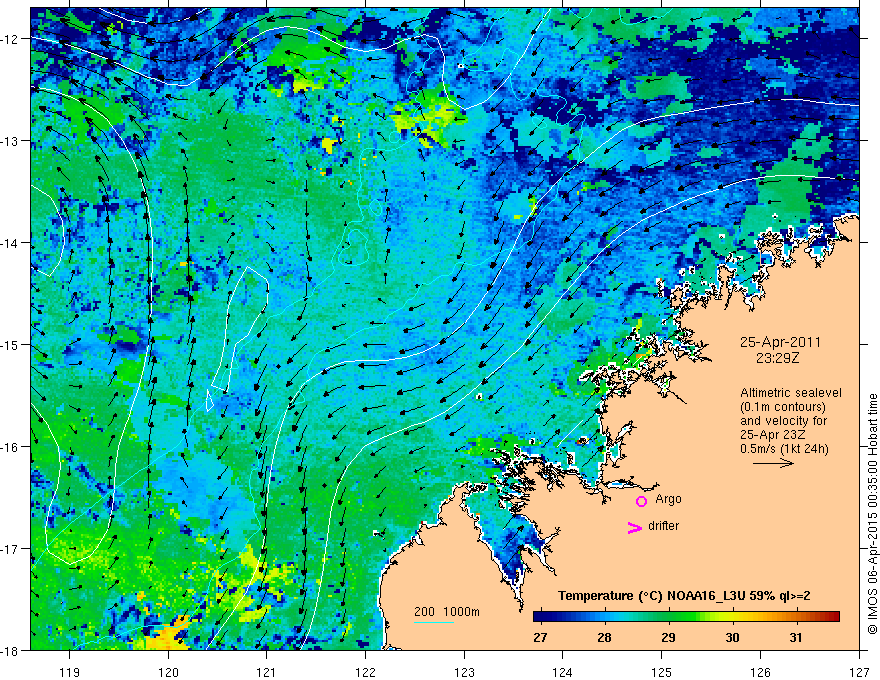Click the color bar label '29'
This screenshot has height=680, width=880.
668,637
